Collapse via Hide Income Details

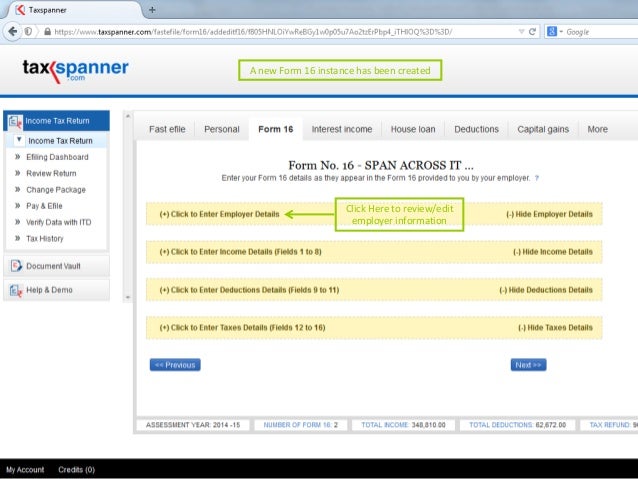pyautogui.click(x=553, y=252)
